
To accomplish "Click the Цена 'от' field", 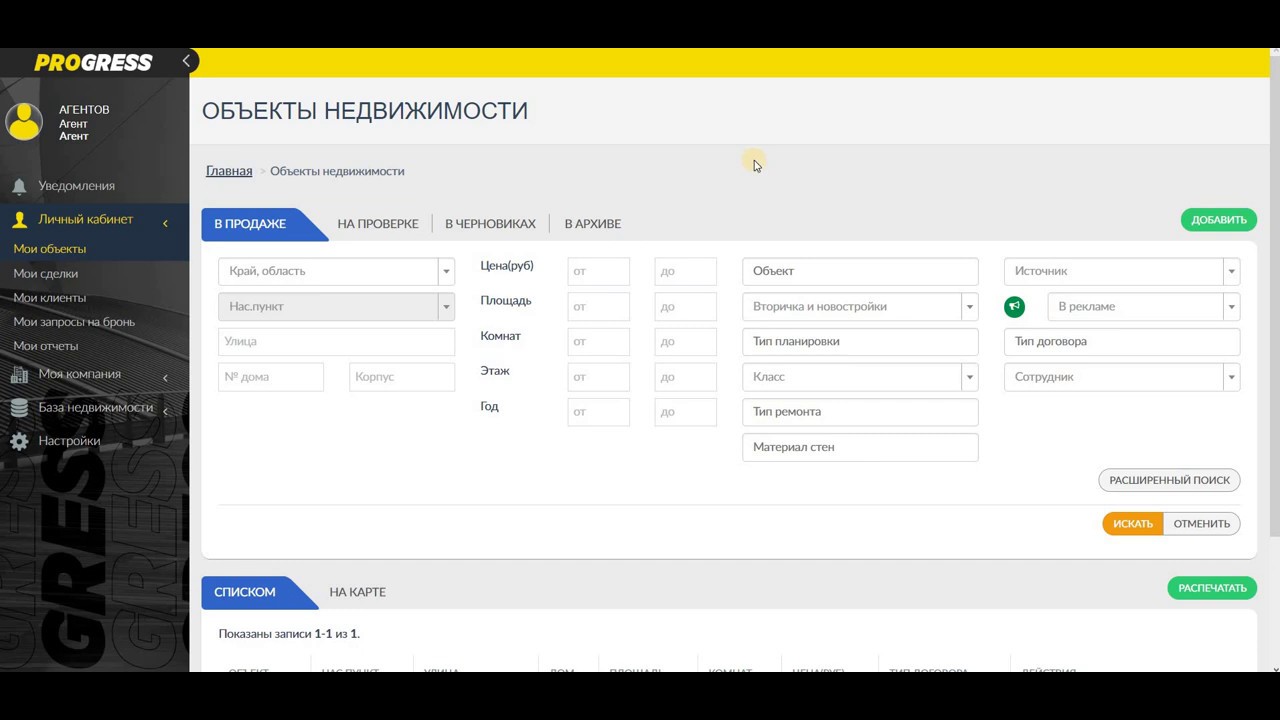I will [x=599, y=271].
